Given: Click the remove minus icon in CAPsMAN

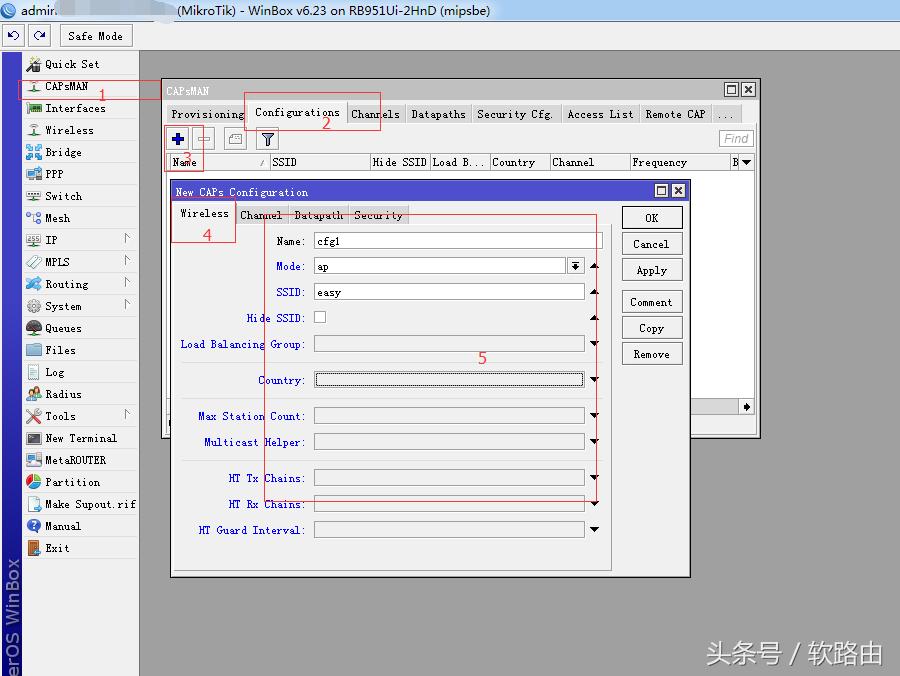Looking at the screenshot, I should (204, 139).
